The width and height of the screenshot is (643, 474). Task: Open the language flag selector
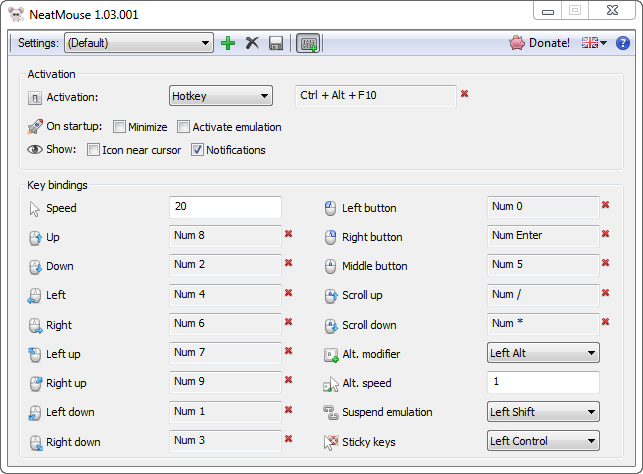[x=594, y=43]
